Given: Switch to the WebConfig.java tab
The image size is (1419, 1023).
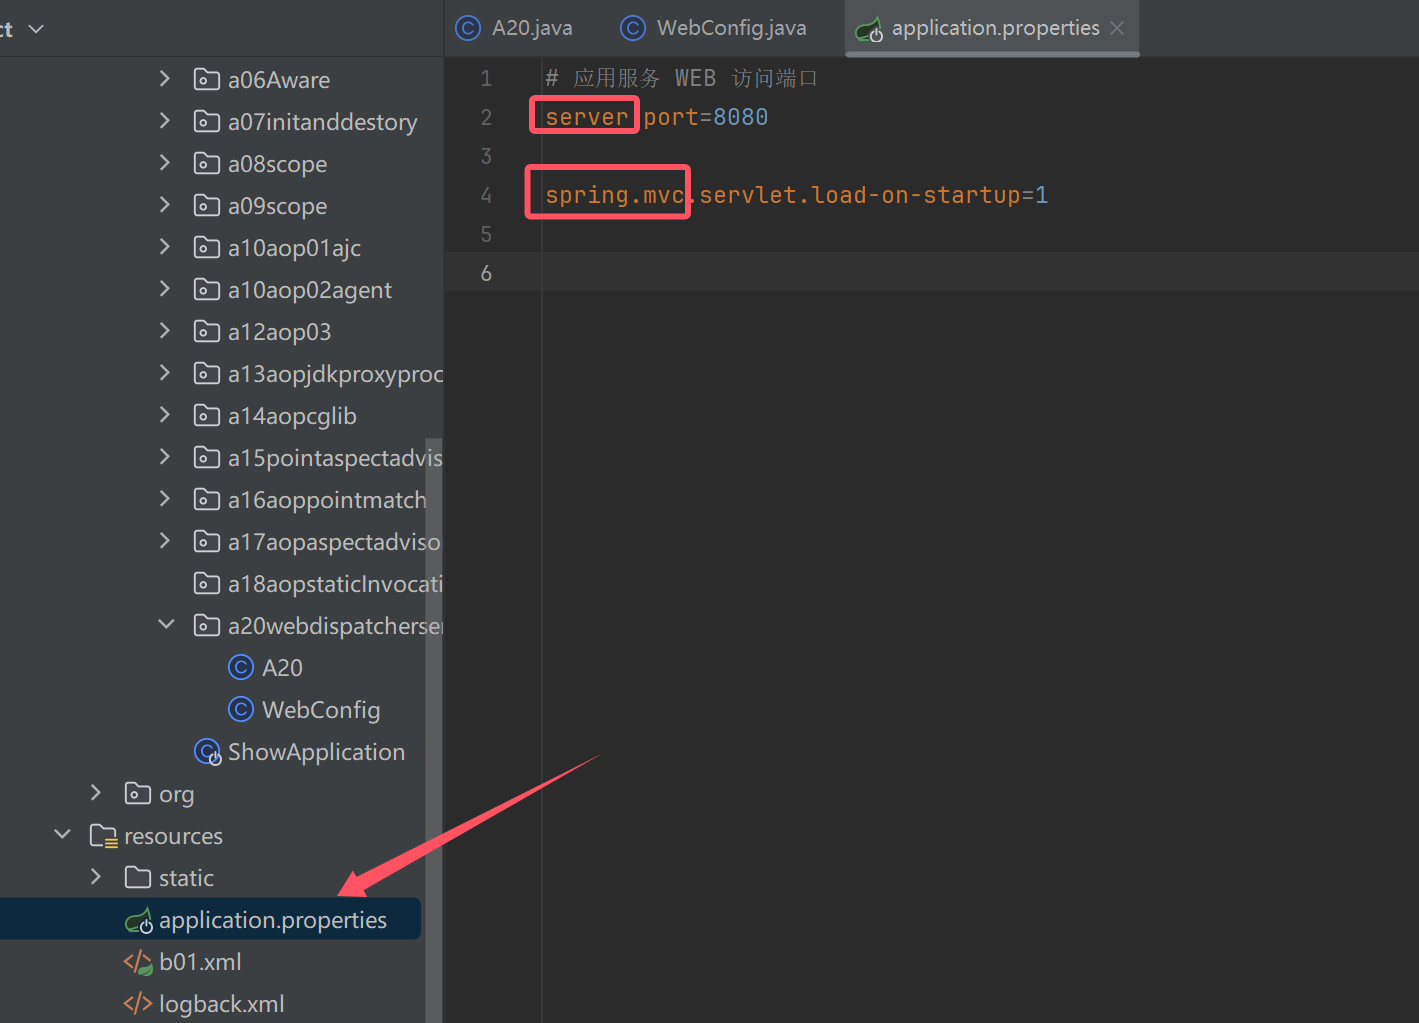Looking at the screenshot, I should tap(713, 28).
